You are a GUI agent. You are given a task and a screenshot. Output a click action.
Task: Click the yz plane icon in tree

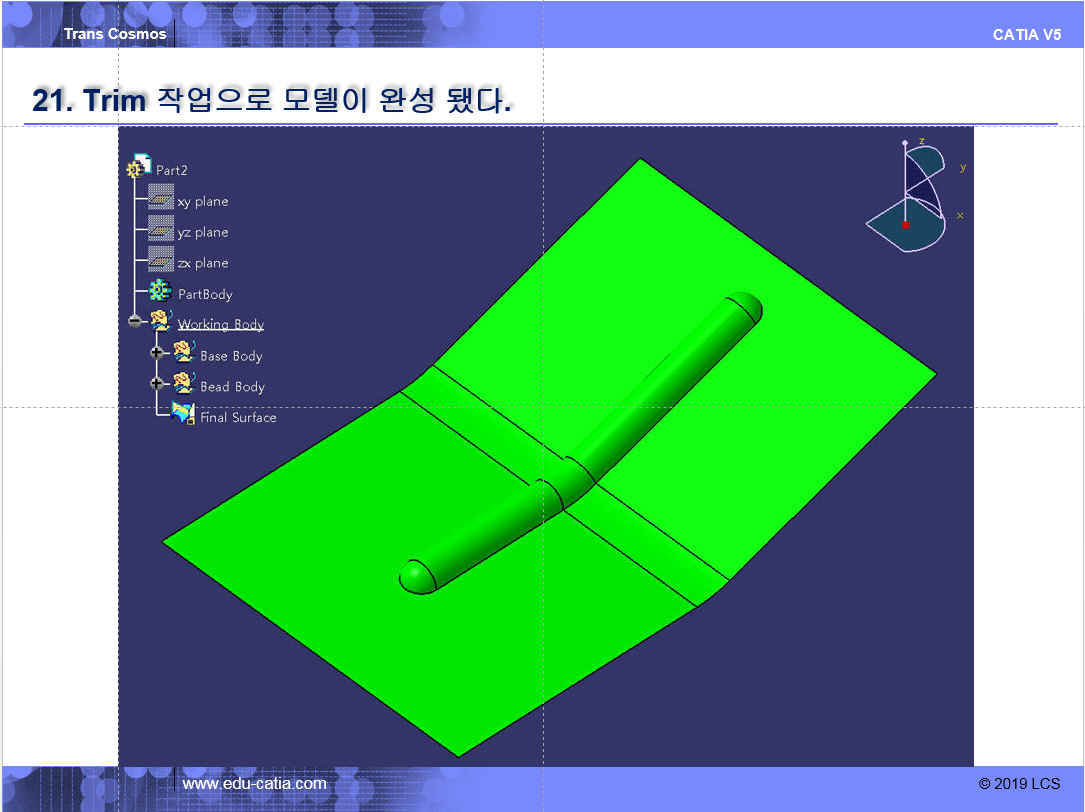[160, 231]
